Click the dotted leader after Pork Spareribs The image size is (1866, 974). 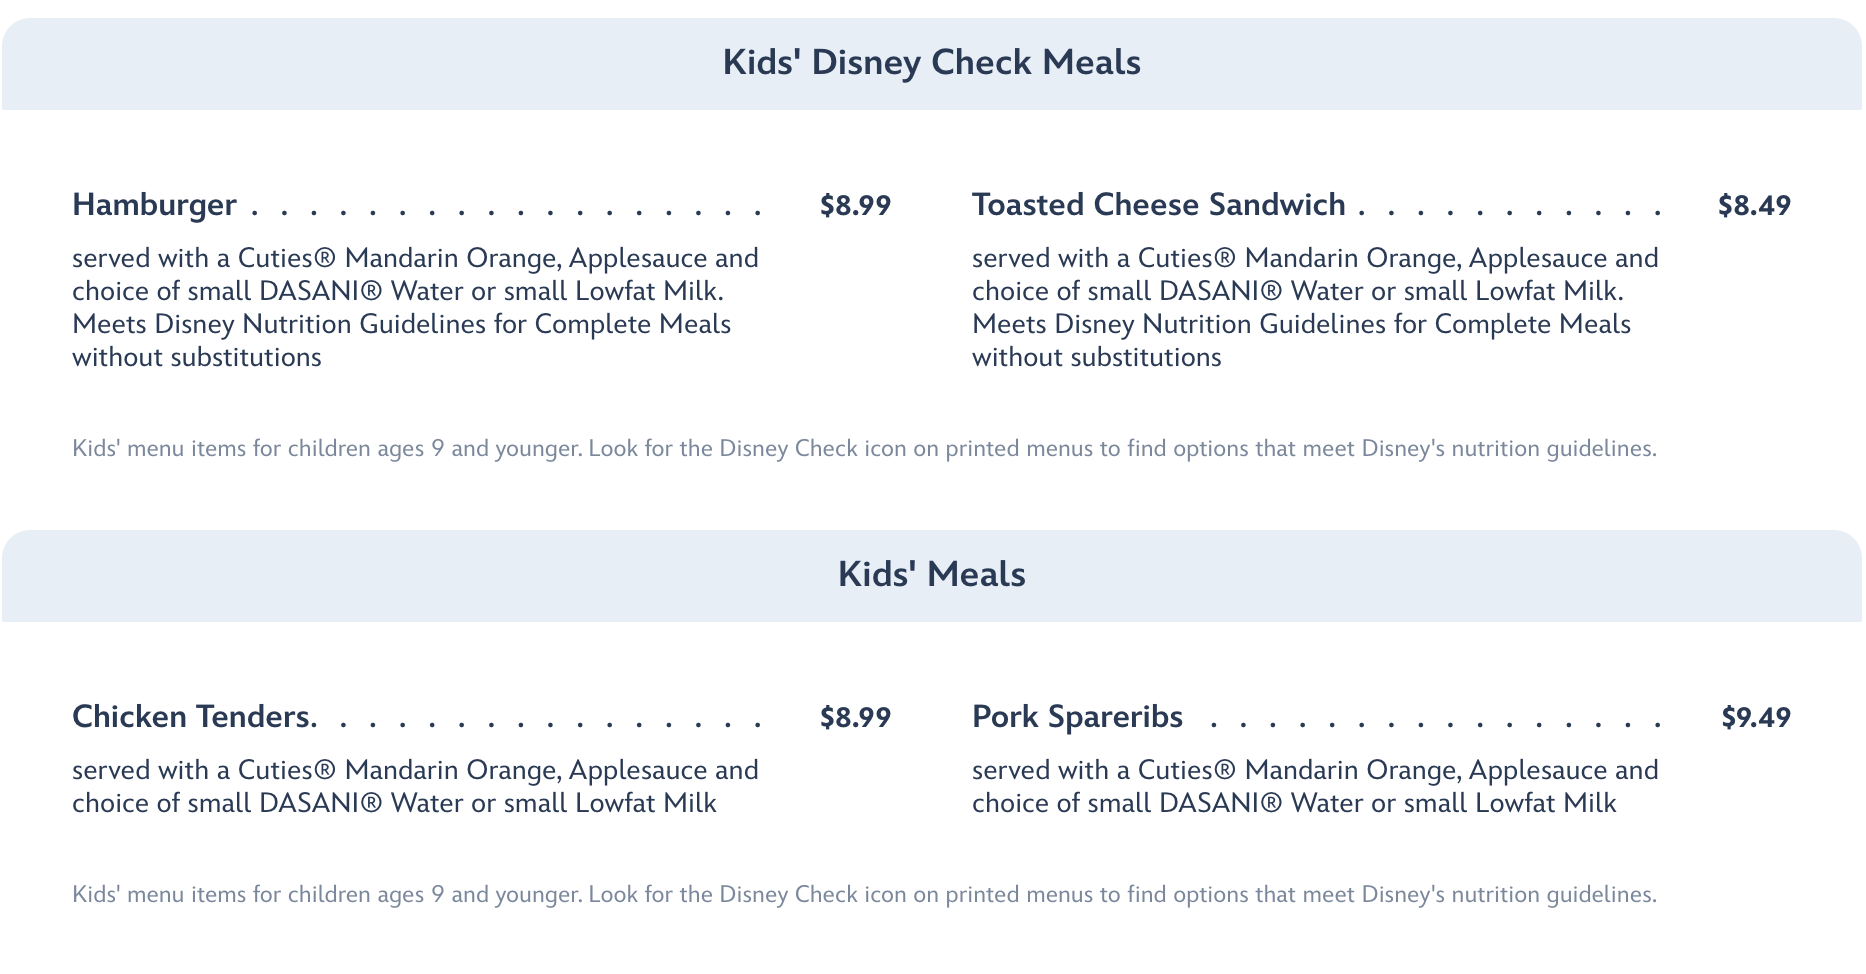click(x=1435, y=724)
